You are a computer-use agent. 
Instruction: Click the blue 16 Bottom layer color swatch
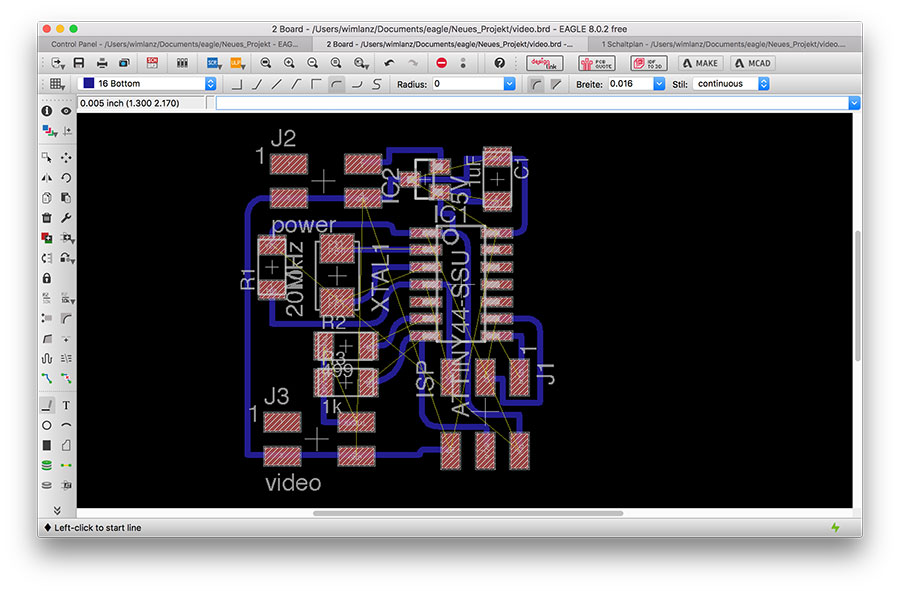88,83
